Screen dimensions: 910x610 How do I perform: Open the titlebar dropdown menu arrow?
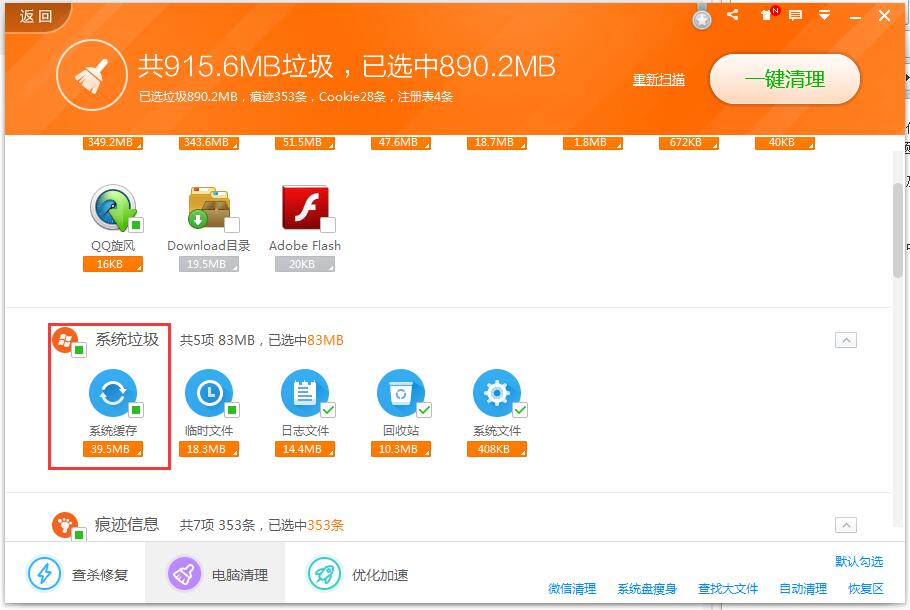[x=824, y=15]
